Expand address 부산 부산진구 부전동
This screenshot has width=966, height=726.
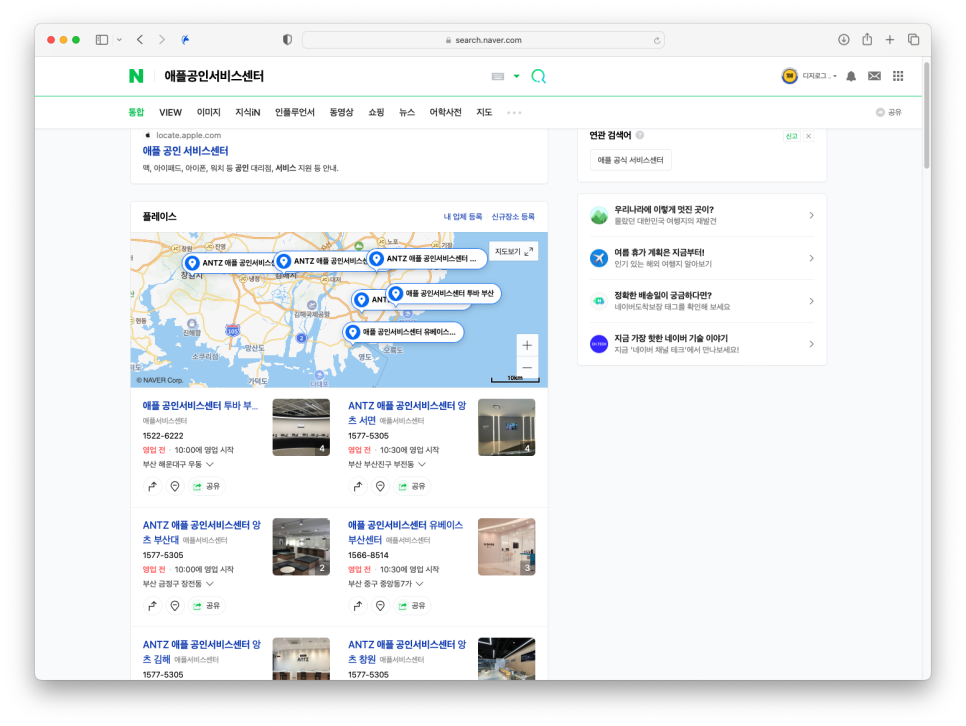(x=386, y=464)
